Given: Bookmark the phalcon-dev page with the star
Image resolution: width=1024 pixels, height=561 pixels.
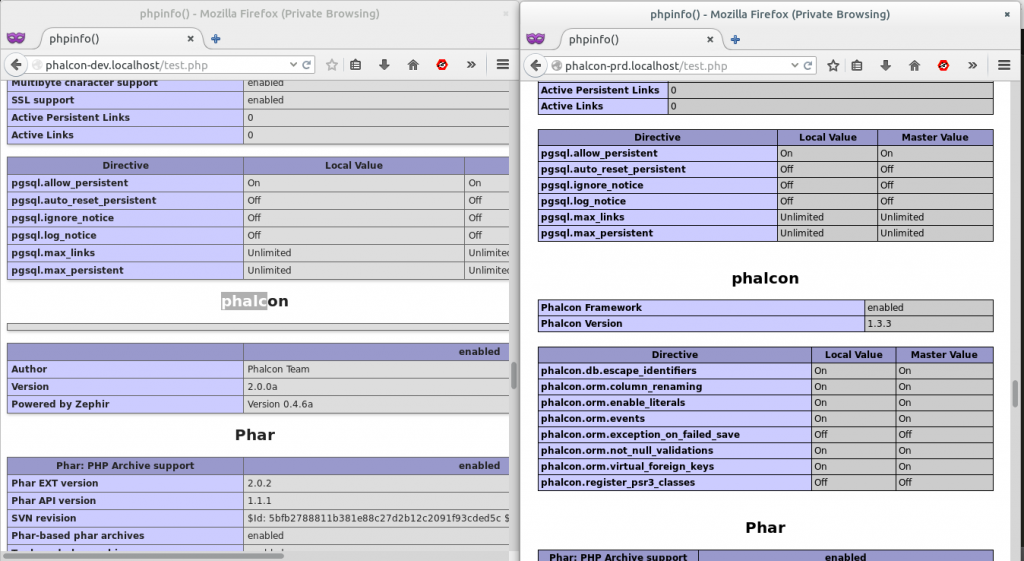Looking at the screenshot, I should (332, 65).
